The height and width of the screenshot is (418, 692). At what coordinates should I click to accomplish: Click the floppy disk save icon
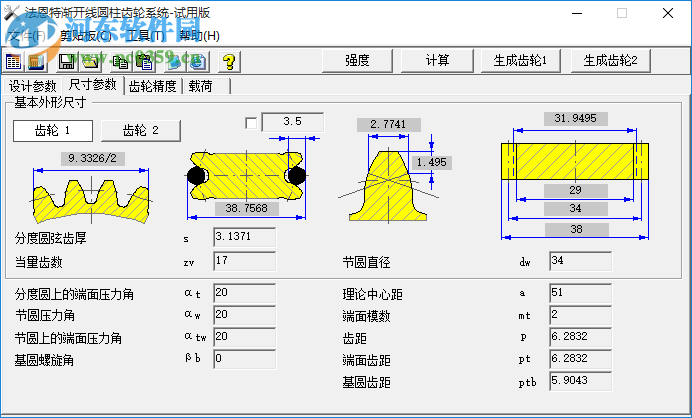click(x=67, y=61)
